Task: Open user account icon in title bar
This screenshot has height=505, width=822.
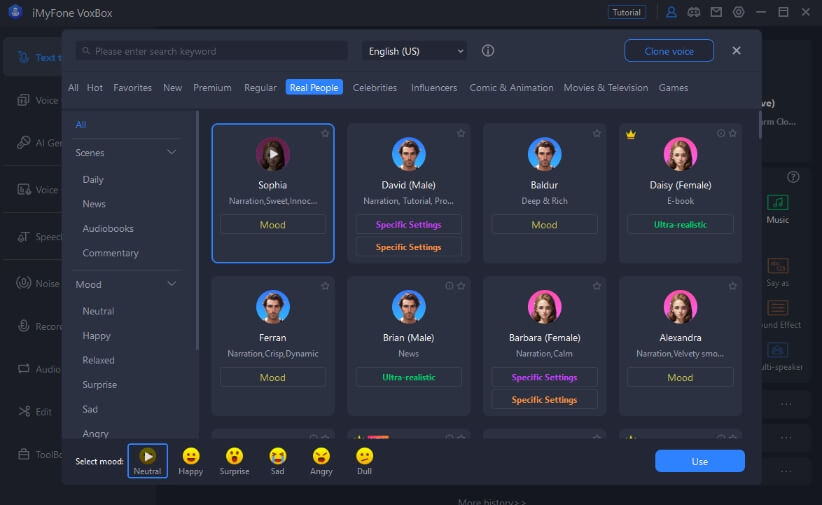Action: pos(672,12)
